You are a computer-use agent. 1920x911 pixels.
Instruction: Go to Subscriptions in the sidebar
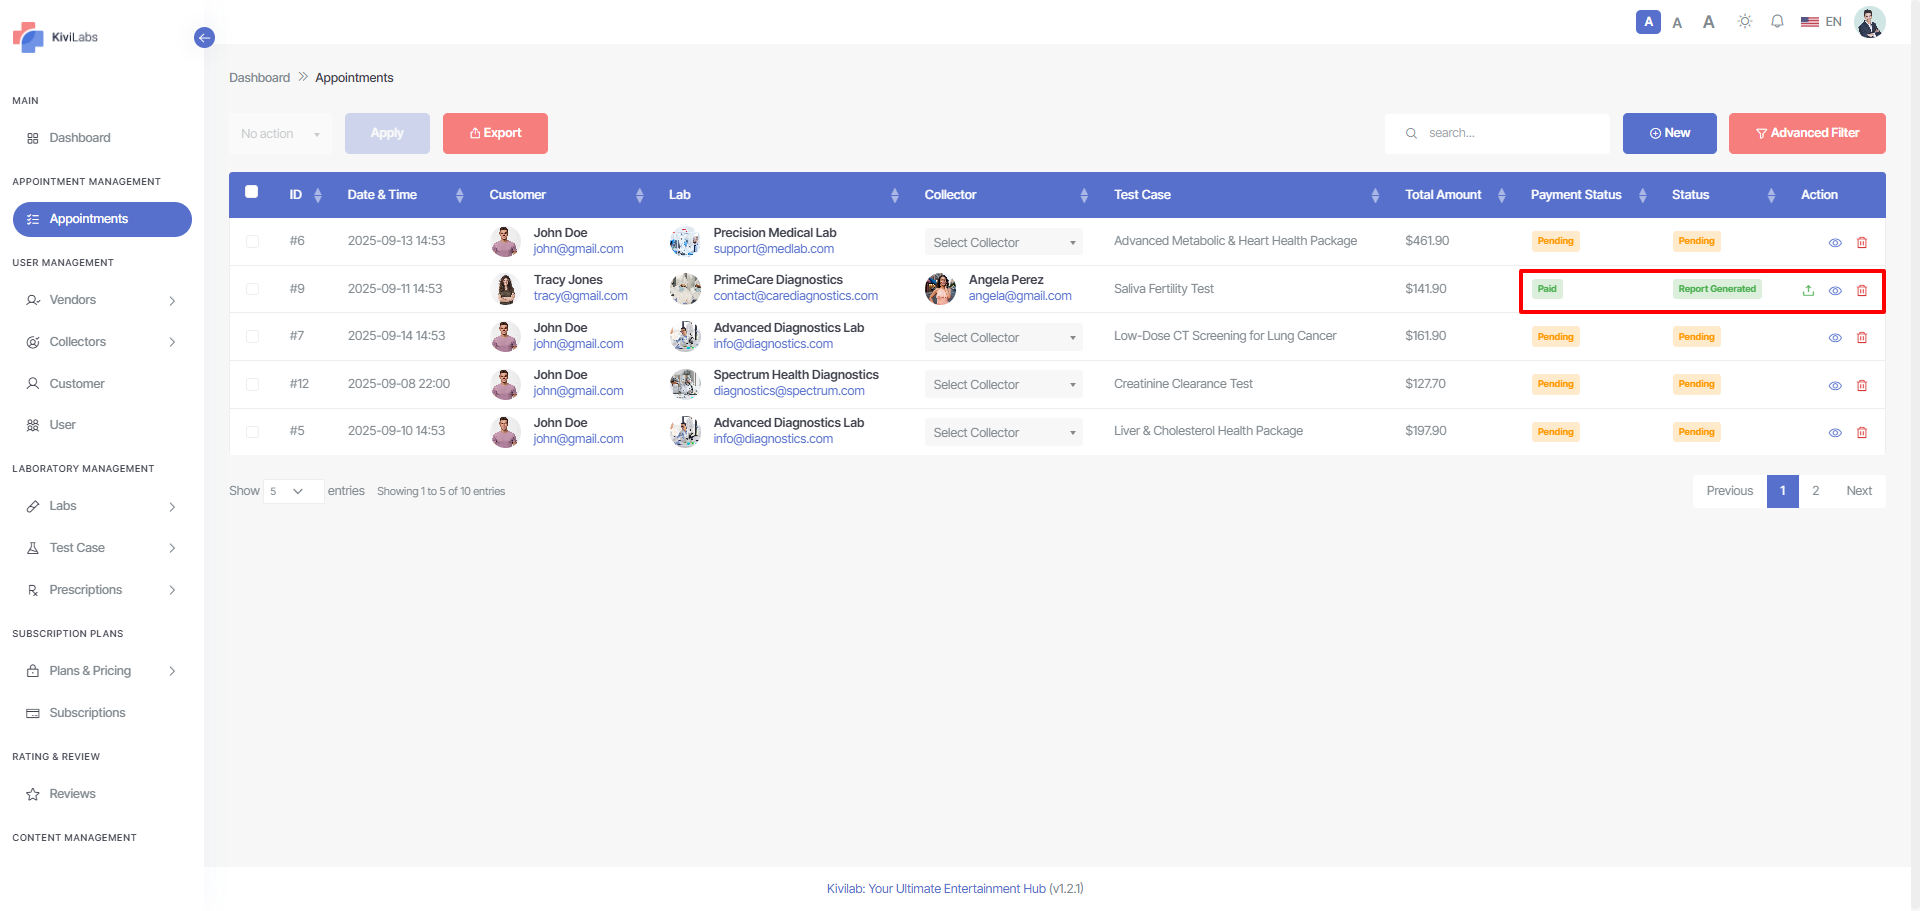tap(87, 713)
